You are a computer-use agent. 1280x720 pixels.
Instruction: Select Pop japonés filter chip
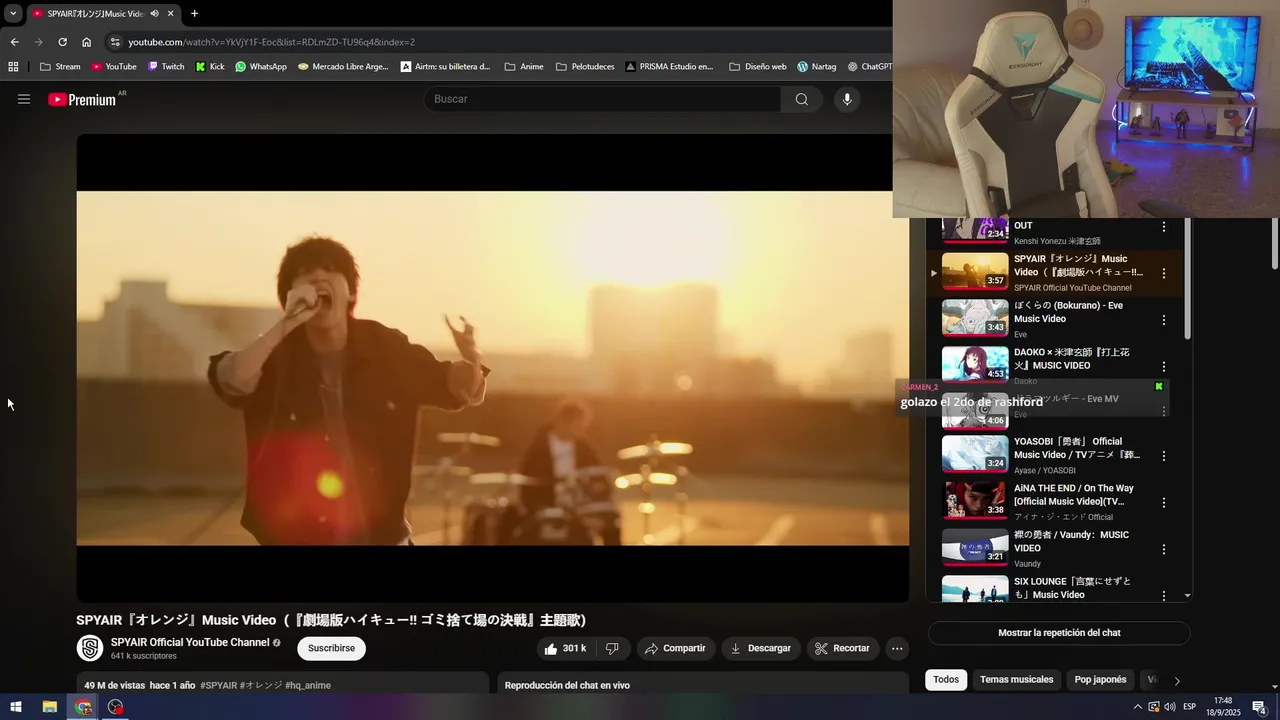tap(1100, 680)
